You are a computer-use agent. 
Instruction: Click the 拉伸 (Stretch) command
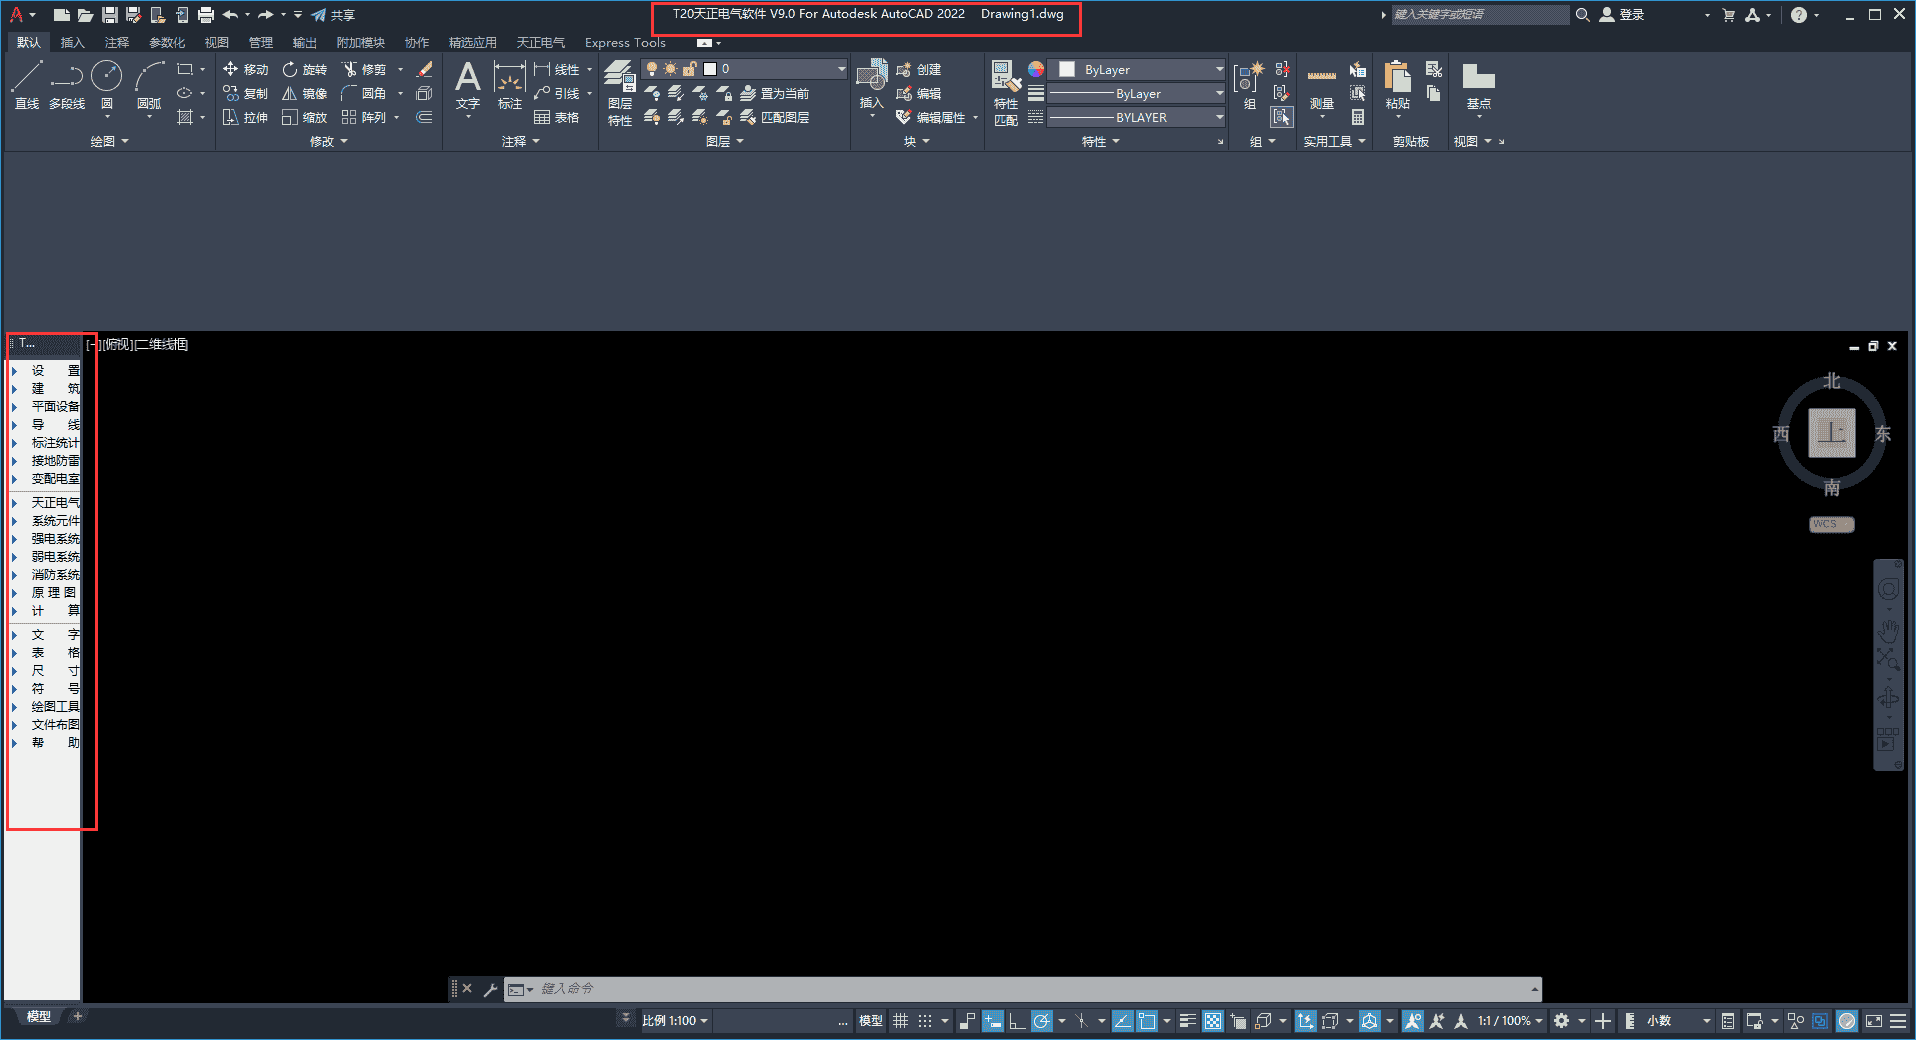pyautogui.click(x=246, y=117)
